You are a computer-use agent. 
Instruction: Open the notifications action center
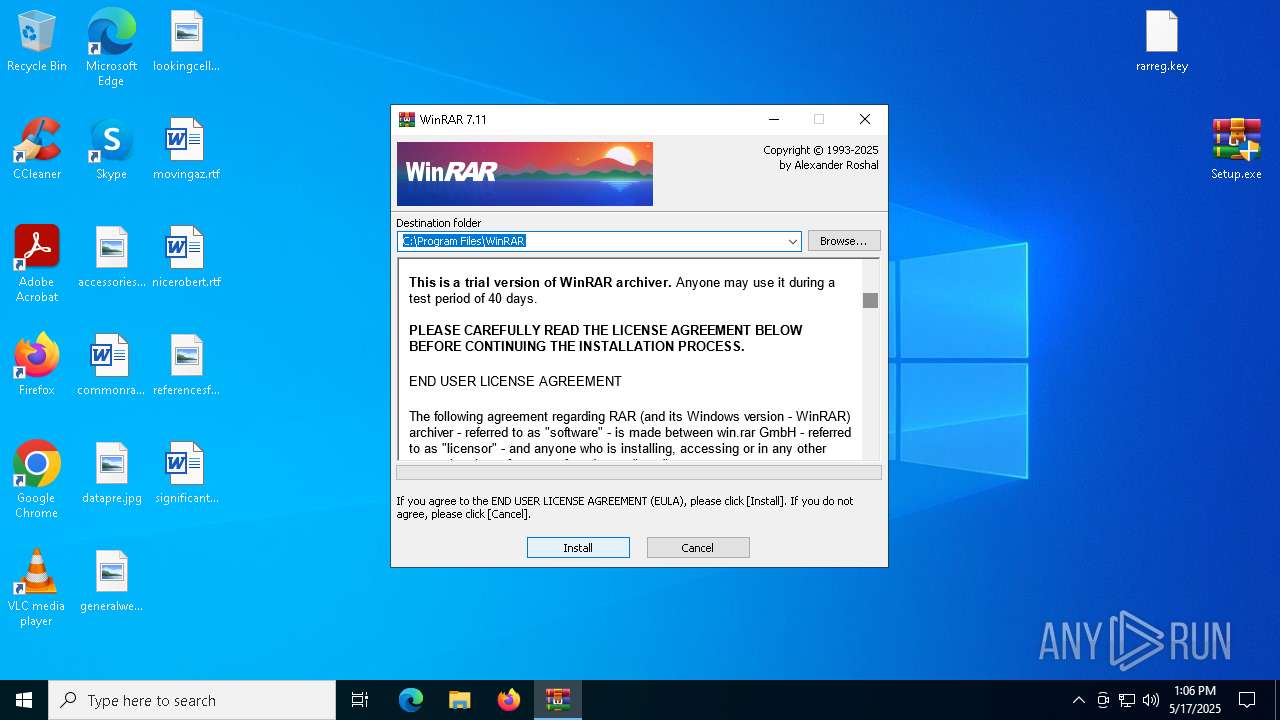[x=1247, y=700]
